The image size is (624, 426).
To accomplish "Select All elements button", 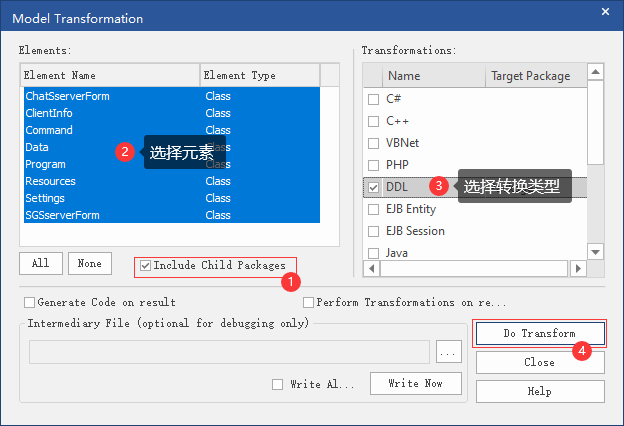I will click(x=41, y=263).
